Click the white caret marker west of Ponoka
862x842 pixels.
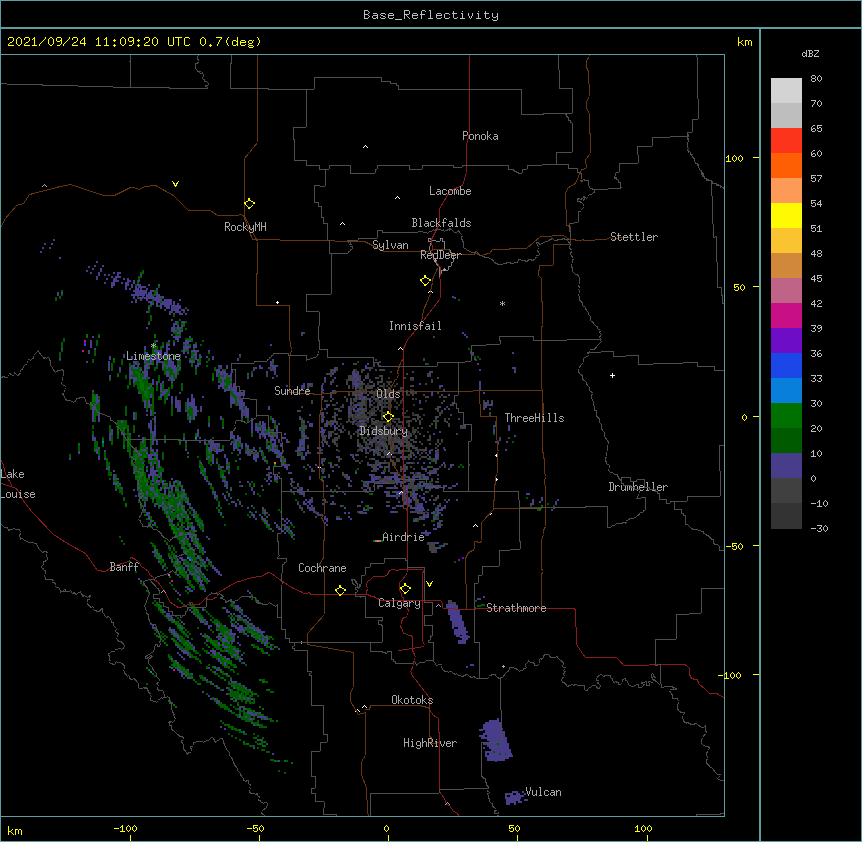(365, 147)
